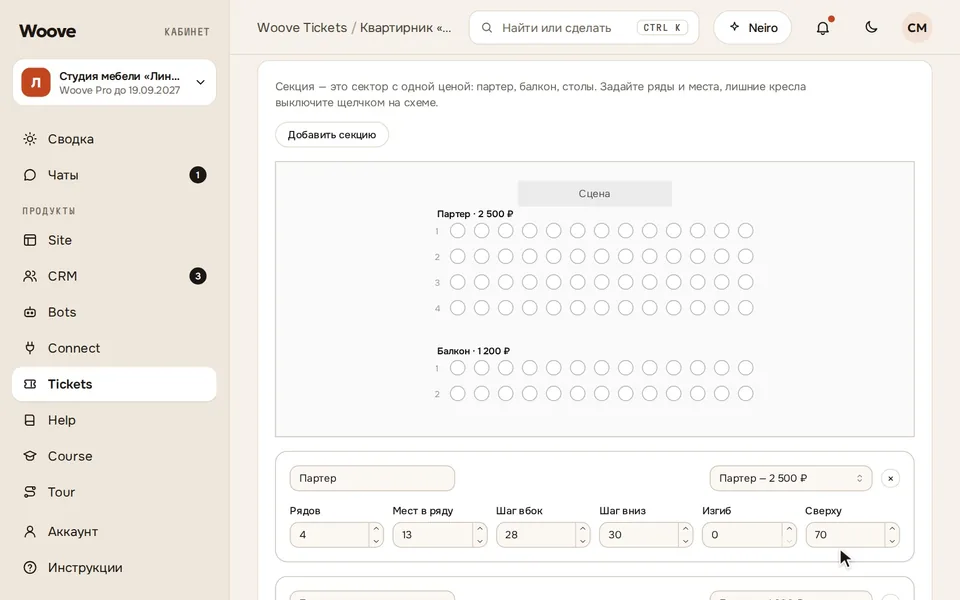Screen dimensions: 960x600
Task: Open Инструкции page
Action: (x=114, y=568)
